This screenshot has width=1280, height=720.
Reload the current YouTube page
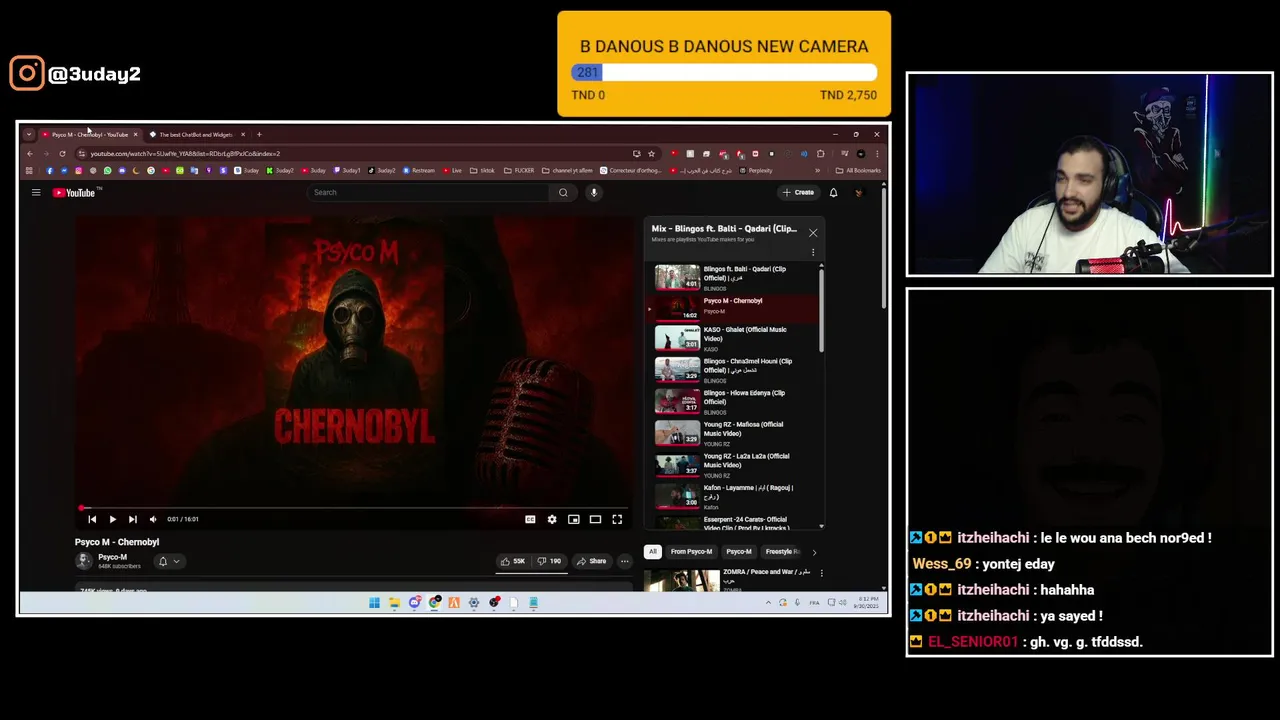pyautogui.click(x=62, y=154)
